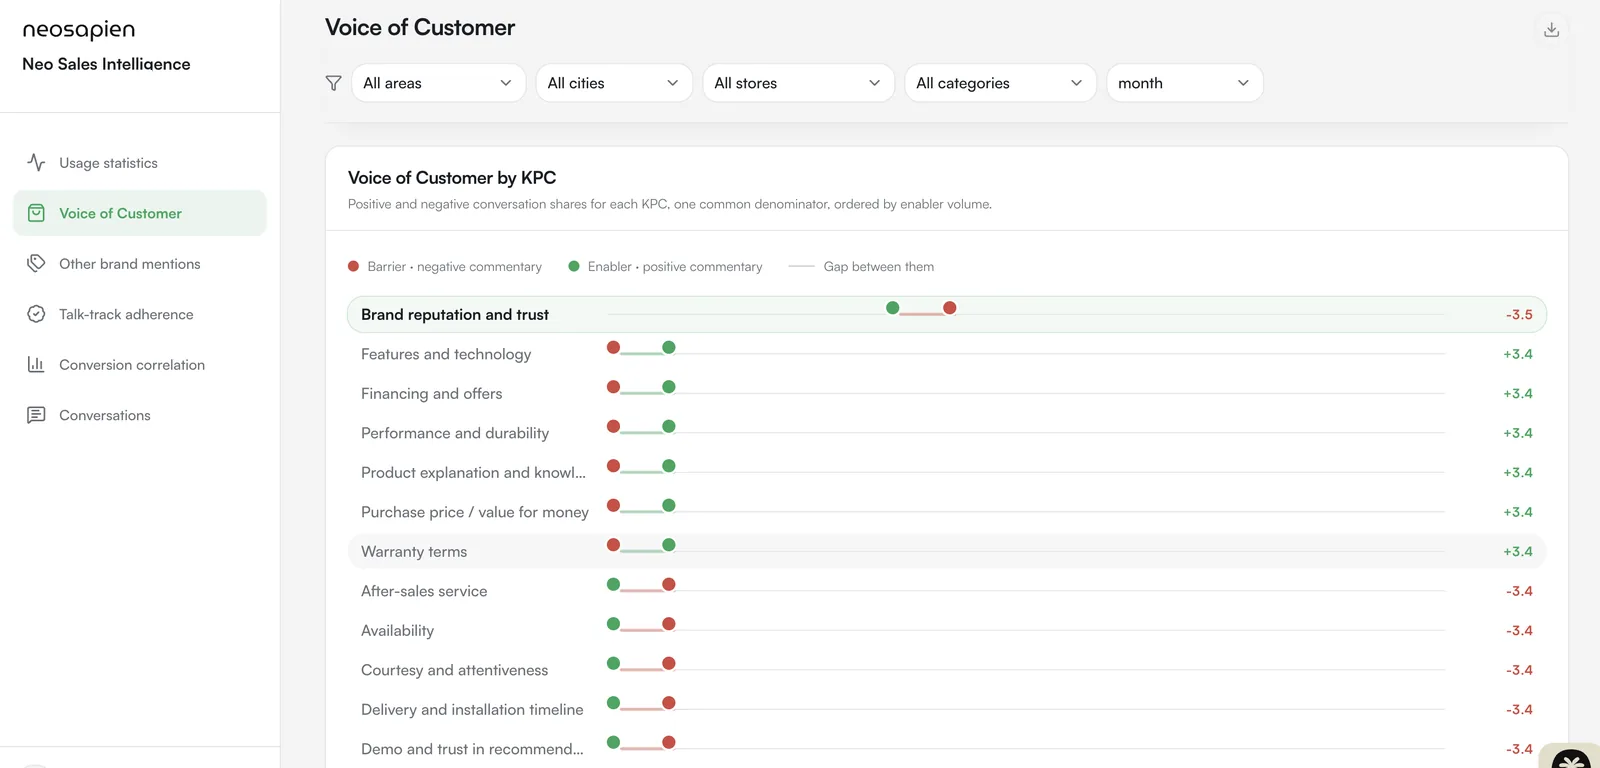Click the +3.4 value for Features and technology
Image resolution: width=1600 pixels, height=768 pixels.
tap(1518, 354)
